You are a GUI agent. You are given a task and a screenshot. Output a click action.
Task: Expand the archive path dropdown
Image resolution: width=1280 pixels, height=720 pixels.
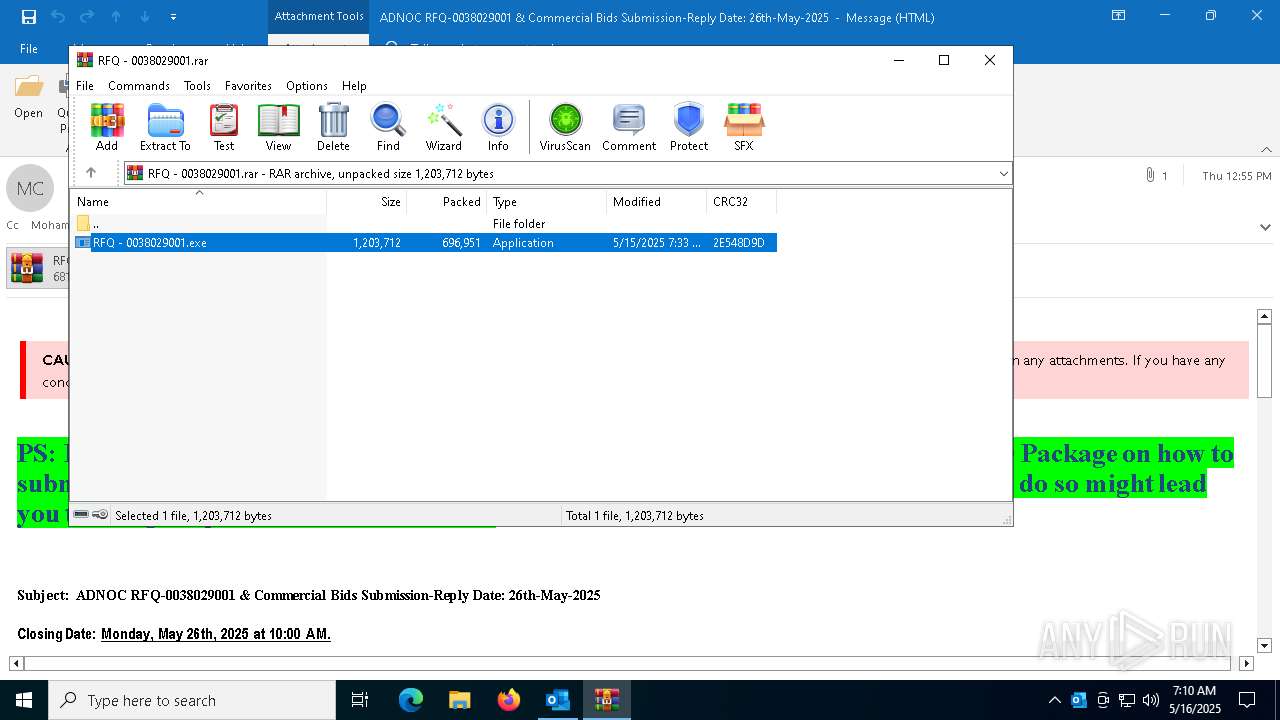[1003, 174]
